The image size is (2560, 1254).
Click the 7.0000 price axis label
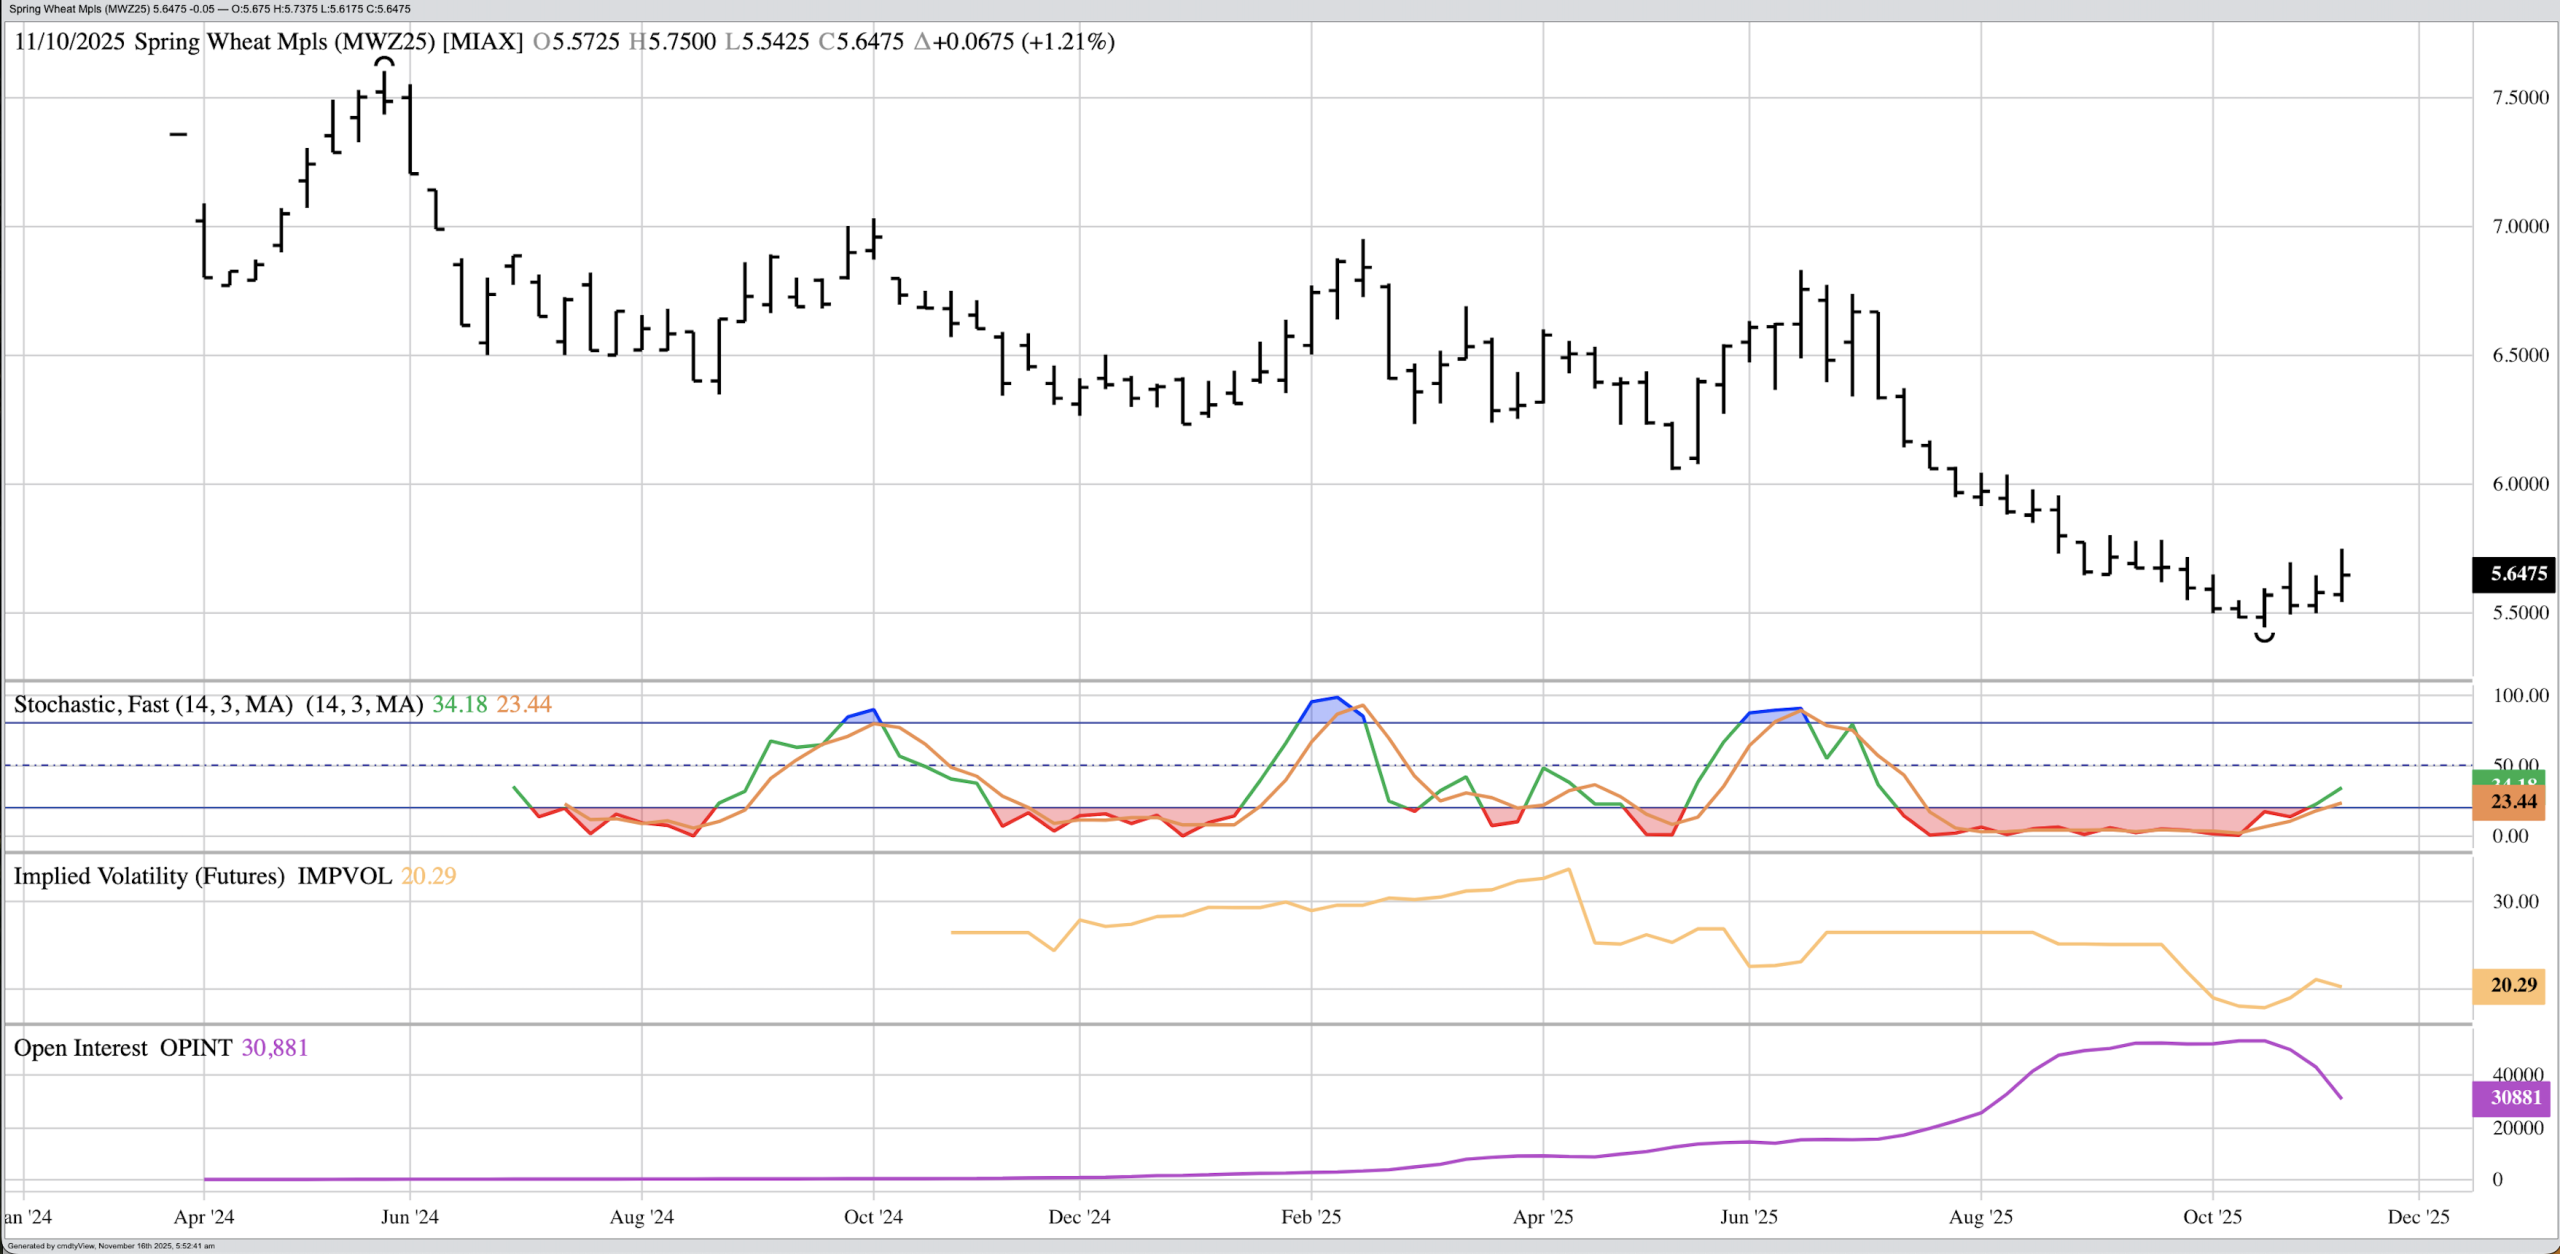point(2520,227)
